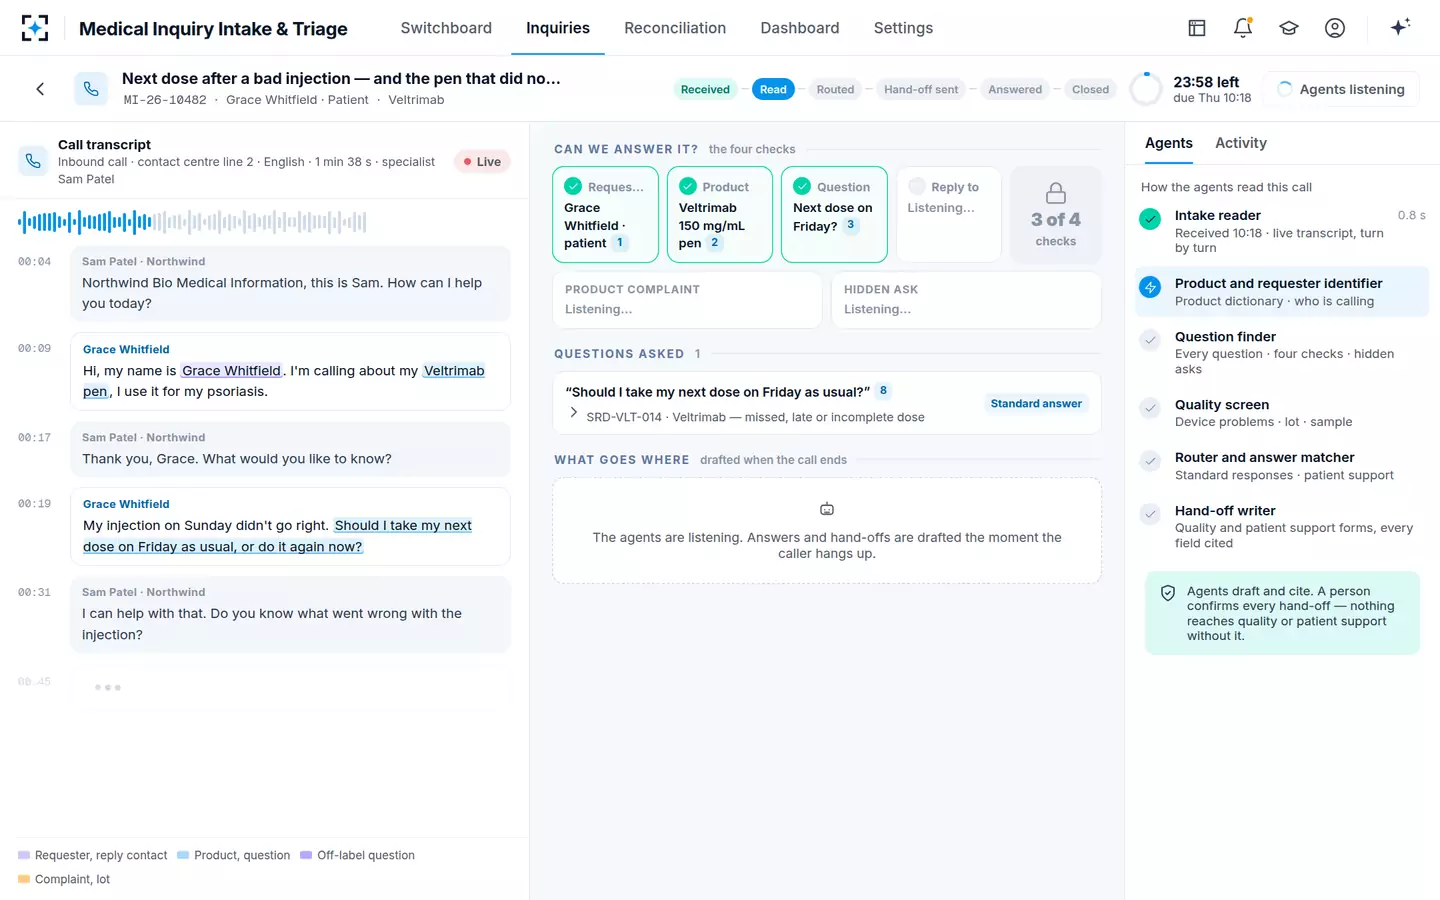Viewport: 1440px width, 900px height.
Task: Click the highlighted next dose question in transcript
Action: [277, 536]
